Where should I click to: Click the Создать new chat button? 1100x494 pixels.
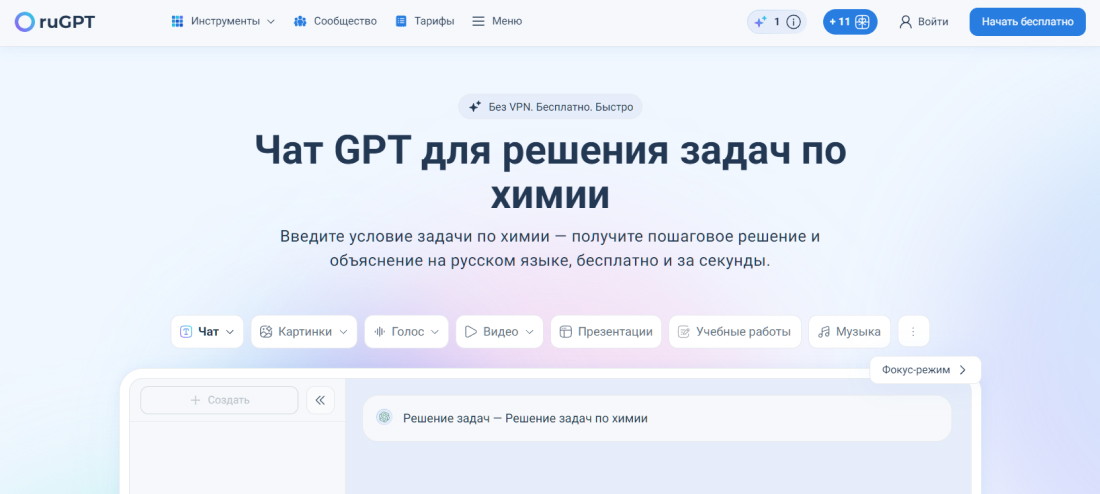pos(219,400)
